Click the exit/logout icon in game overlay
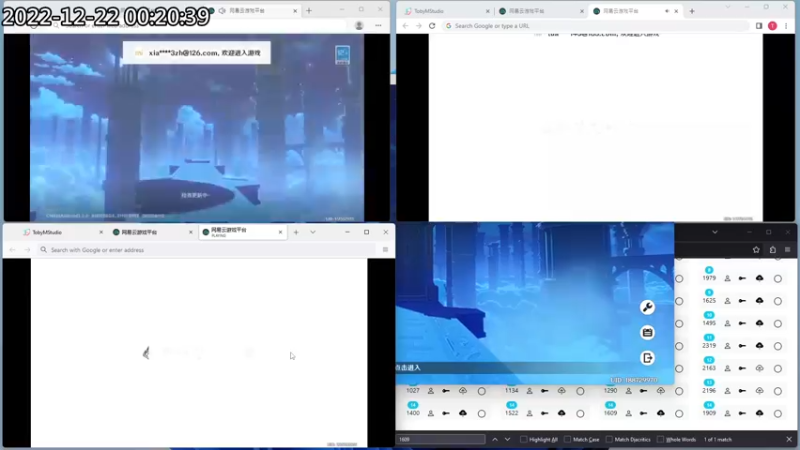 647,358
